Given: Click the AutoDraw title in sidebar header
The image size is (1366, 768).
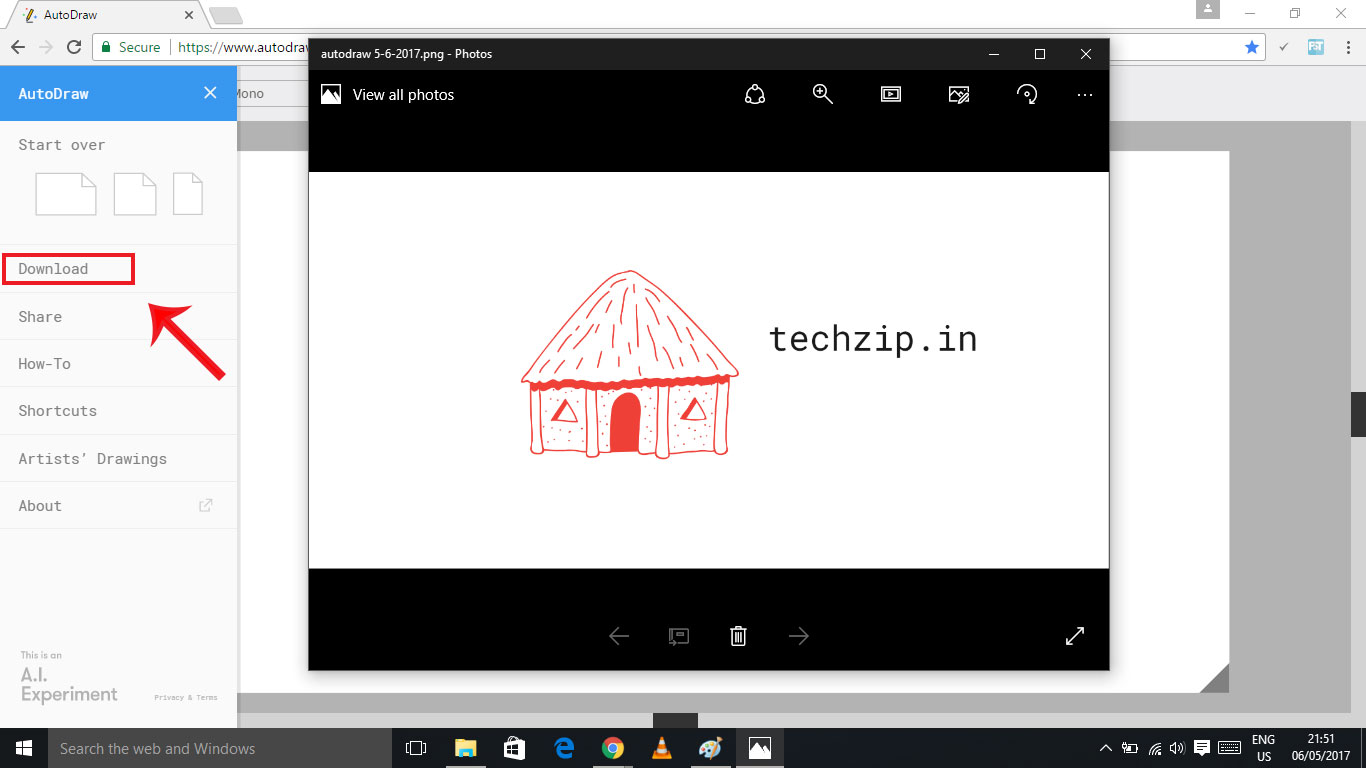Looking at the screenshot, I should [x=54, y=94].
